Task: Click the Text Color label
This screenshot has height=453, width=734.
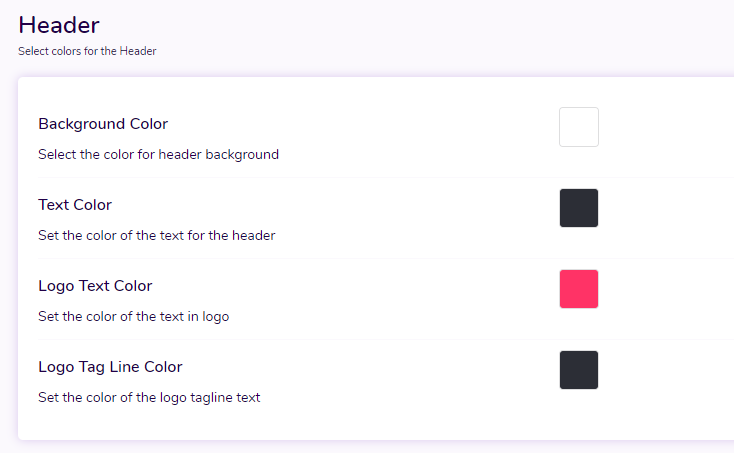Action: click(x=75, y=205)
